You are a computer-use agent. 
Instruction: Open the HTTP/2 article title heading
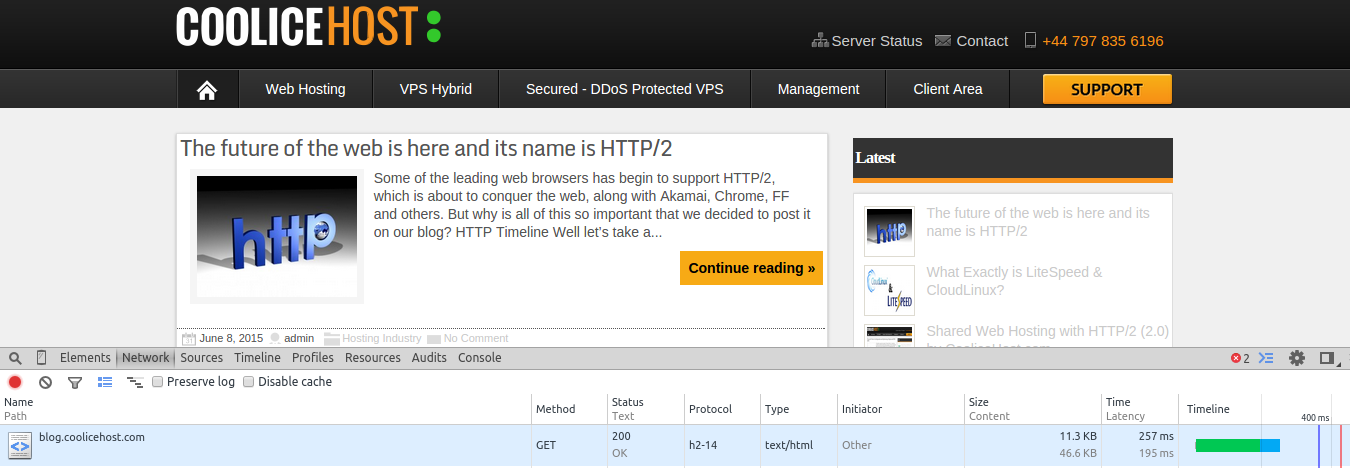(426, 149)
